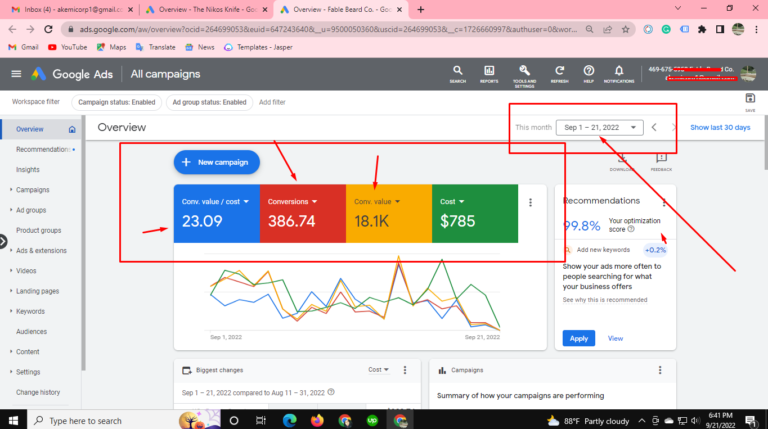Click the Save icon in filter bar
The height and width of the screenshot is (429, 768).
pos(750,99)
